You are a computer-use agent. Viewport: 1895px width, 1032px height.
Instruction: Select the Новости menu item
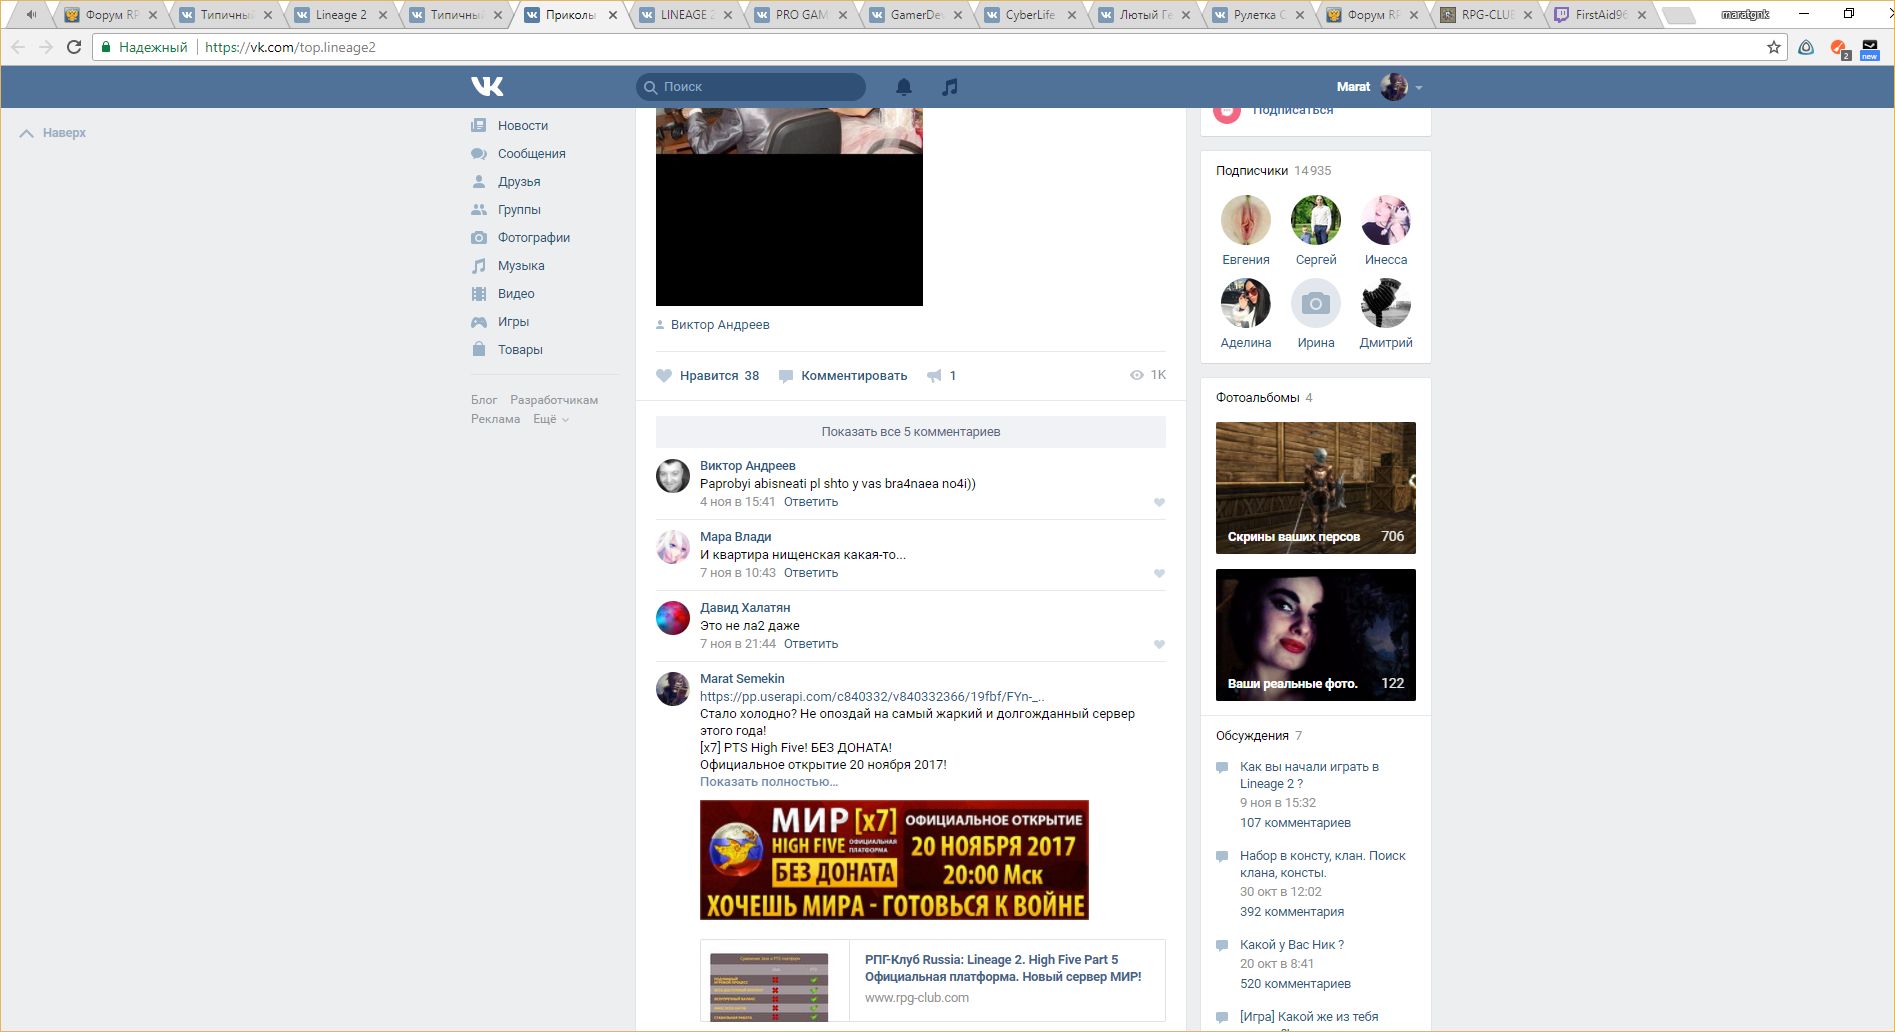click(x=522, y=125)
